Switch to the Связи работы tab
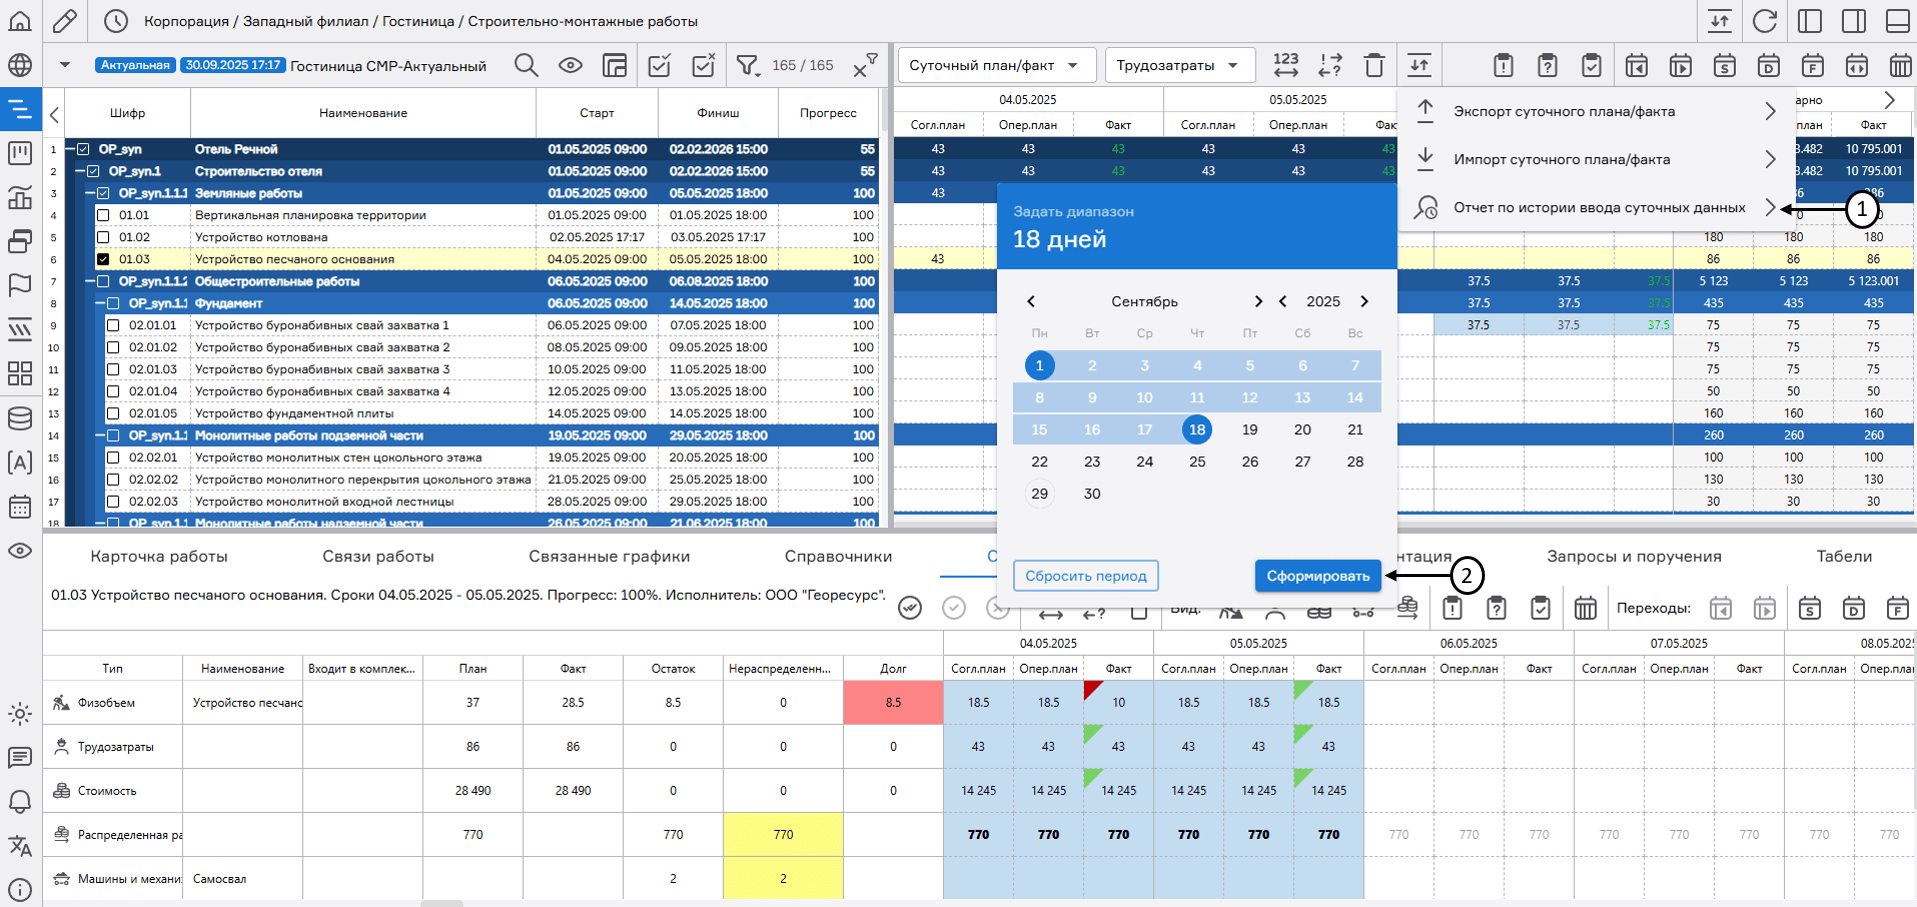Screen dimensions: 1917x907 coord(378,556)
